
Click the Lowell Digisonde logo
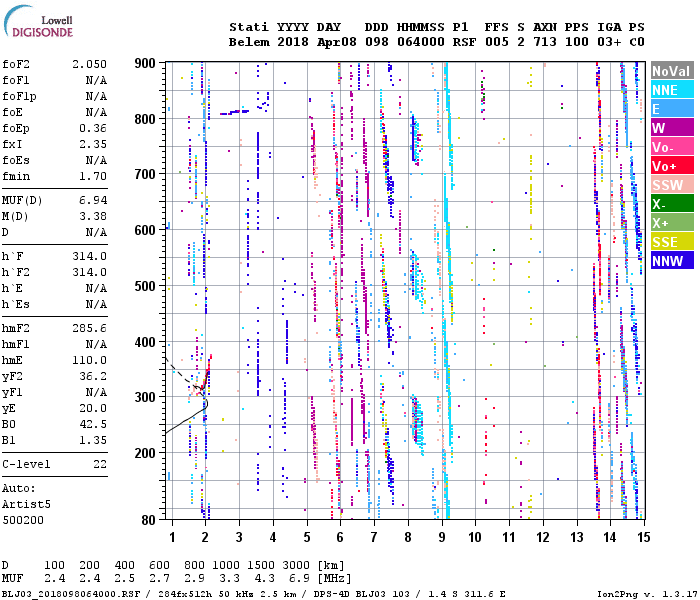38,21
